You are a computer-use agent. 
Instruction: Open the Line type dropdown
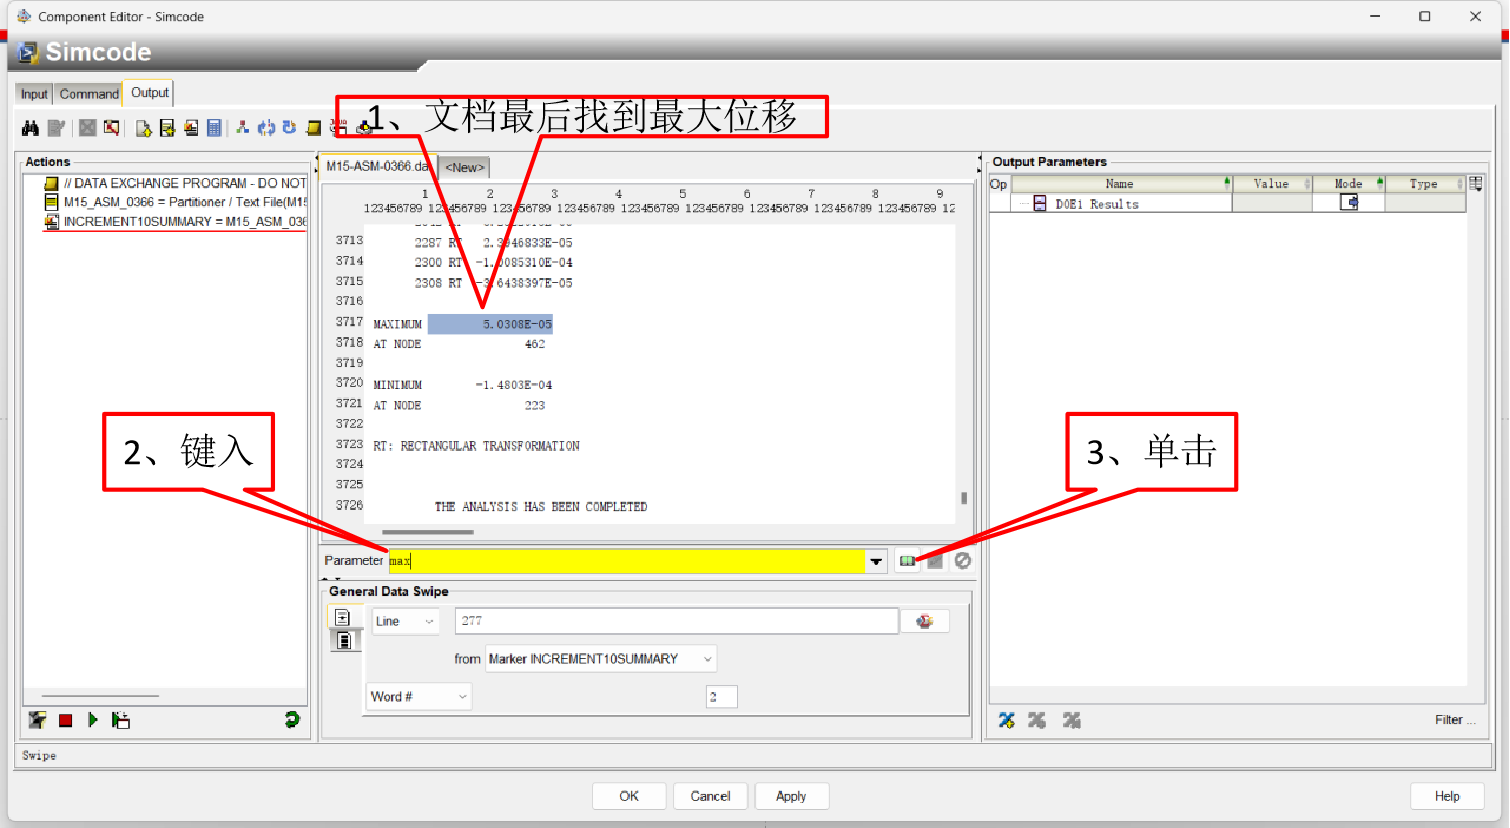(405, 622)
